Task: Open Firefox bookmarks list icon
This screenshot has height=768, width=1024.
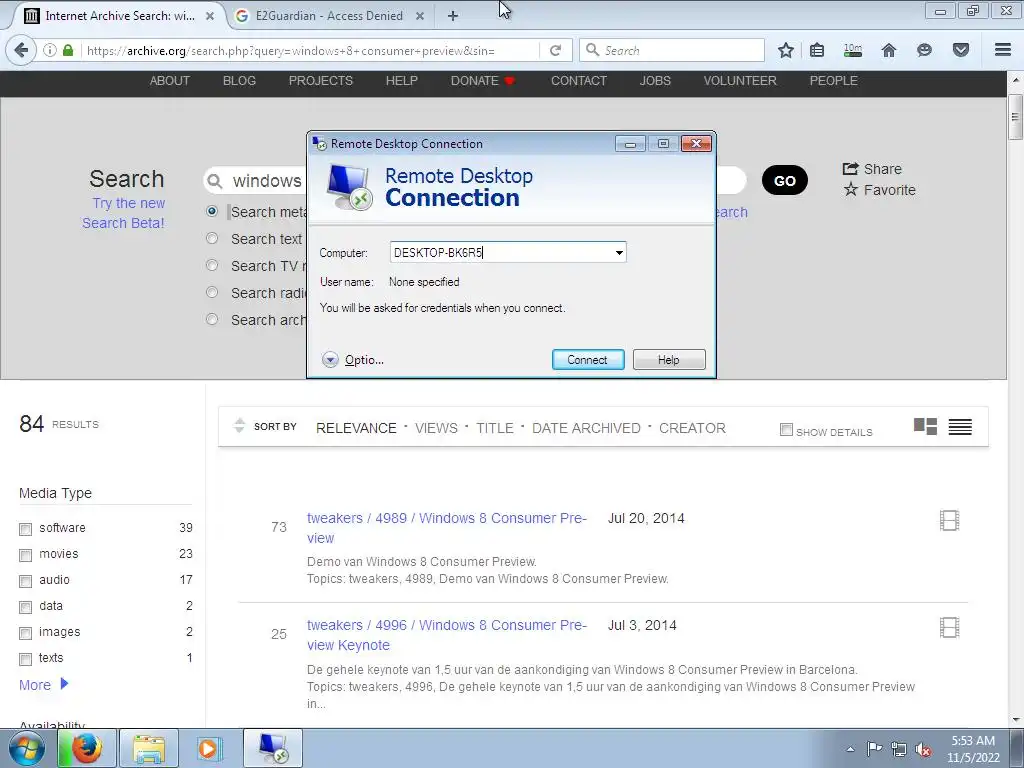Action: coord(817,50)
